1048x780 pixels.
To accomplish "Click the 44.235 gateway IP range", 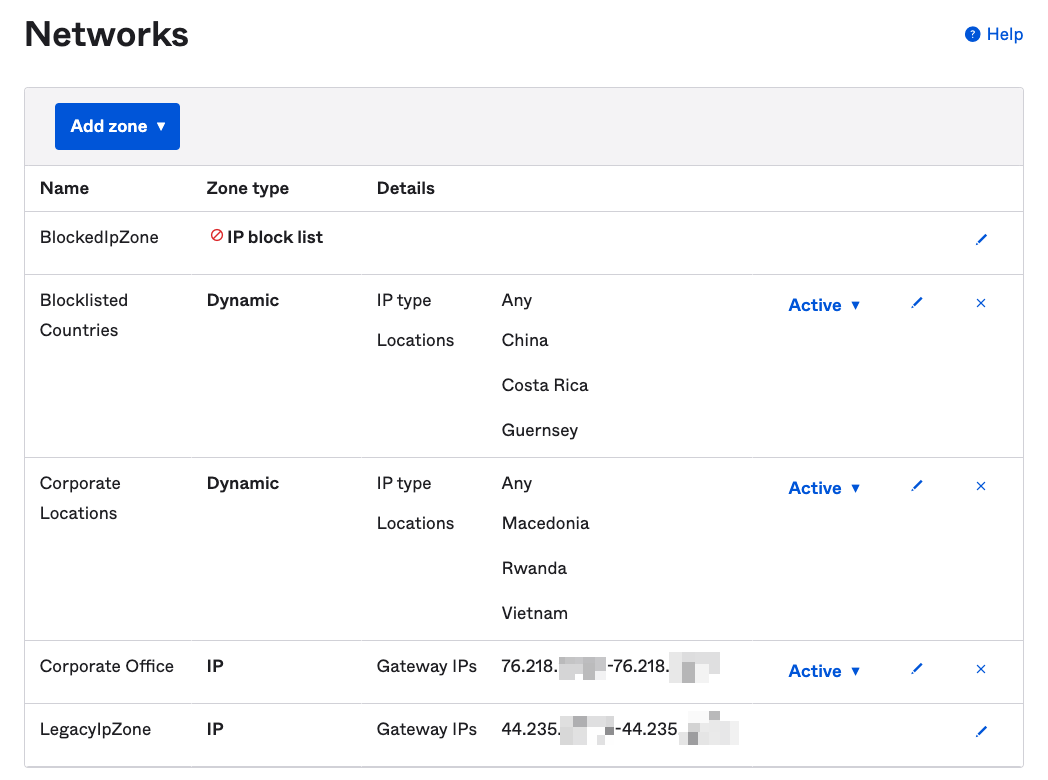I will (x=620, y=729).
